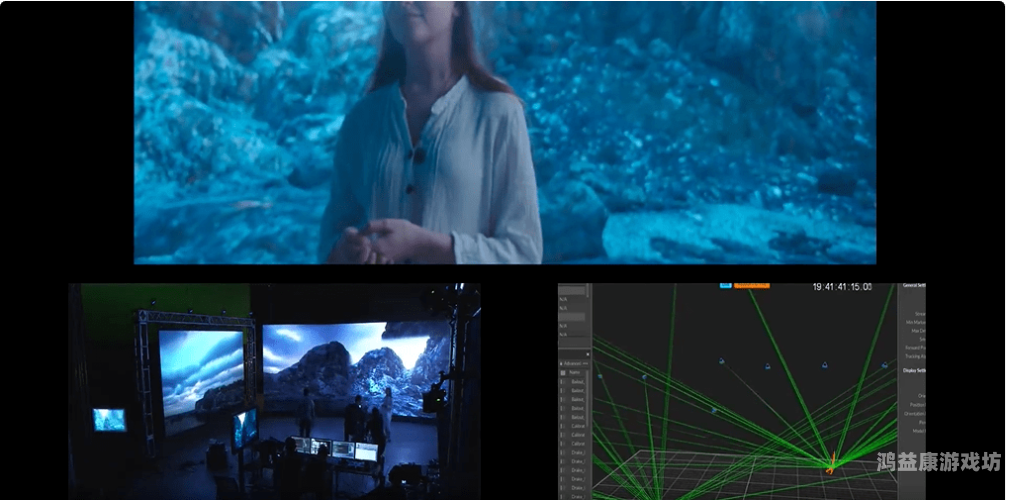
Task: Click the orange status badge above the viewport
Action: tap(751, 285)
